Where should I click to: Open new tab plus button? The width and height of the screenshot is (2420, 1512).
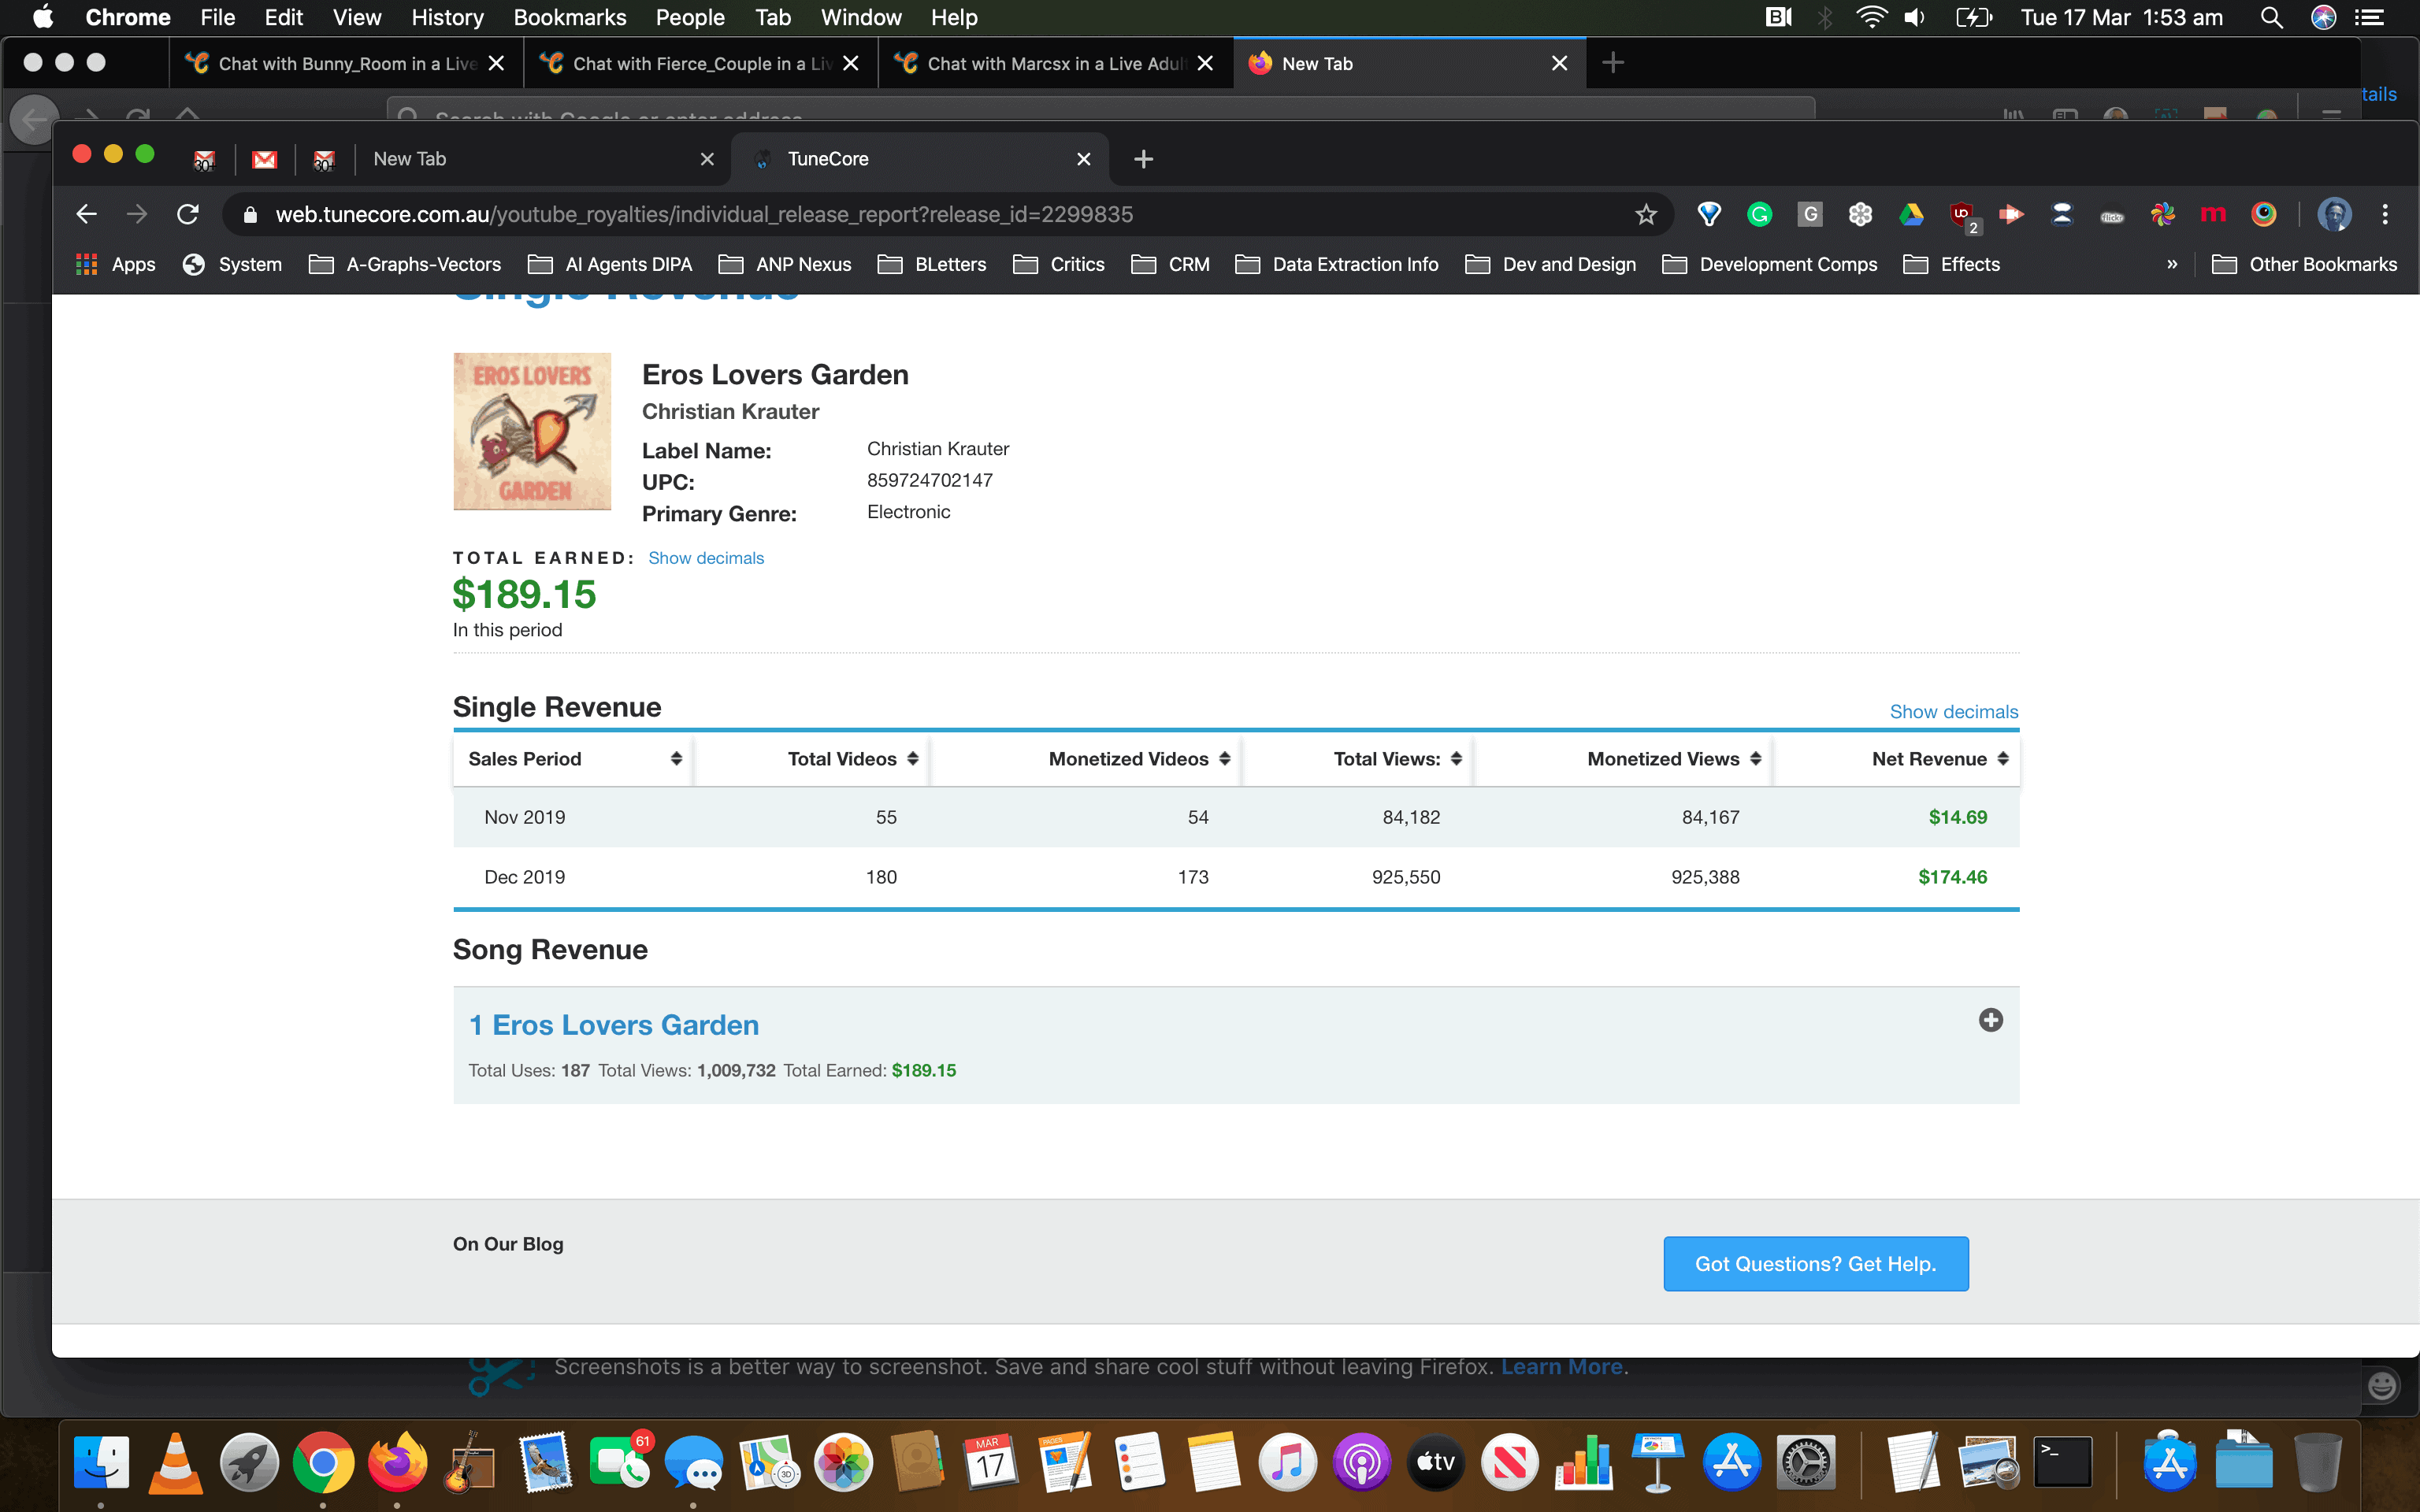[1144, 159]
